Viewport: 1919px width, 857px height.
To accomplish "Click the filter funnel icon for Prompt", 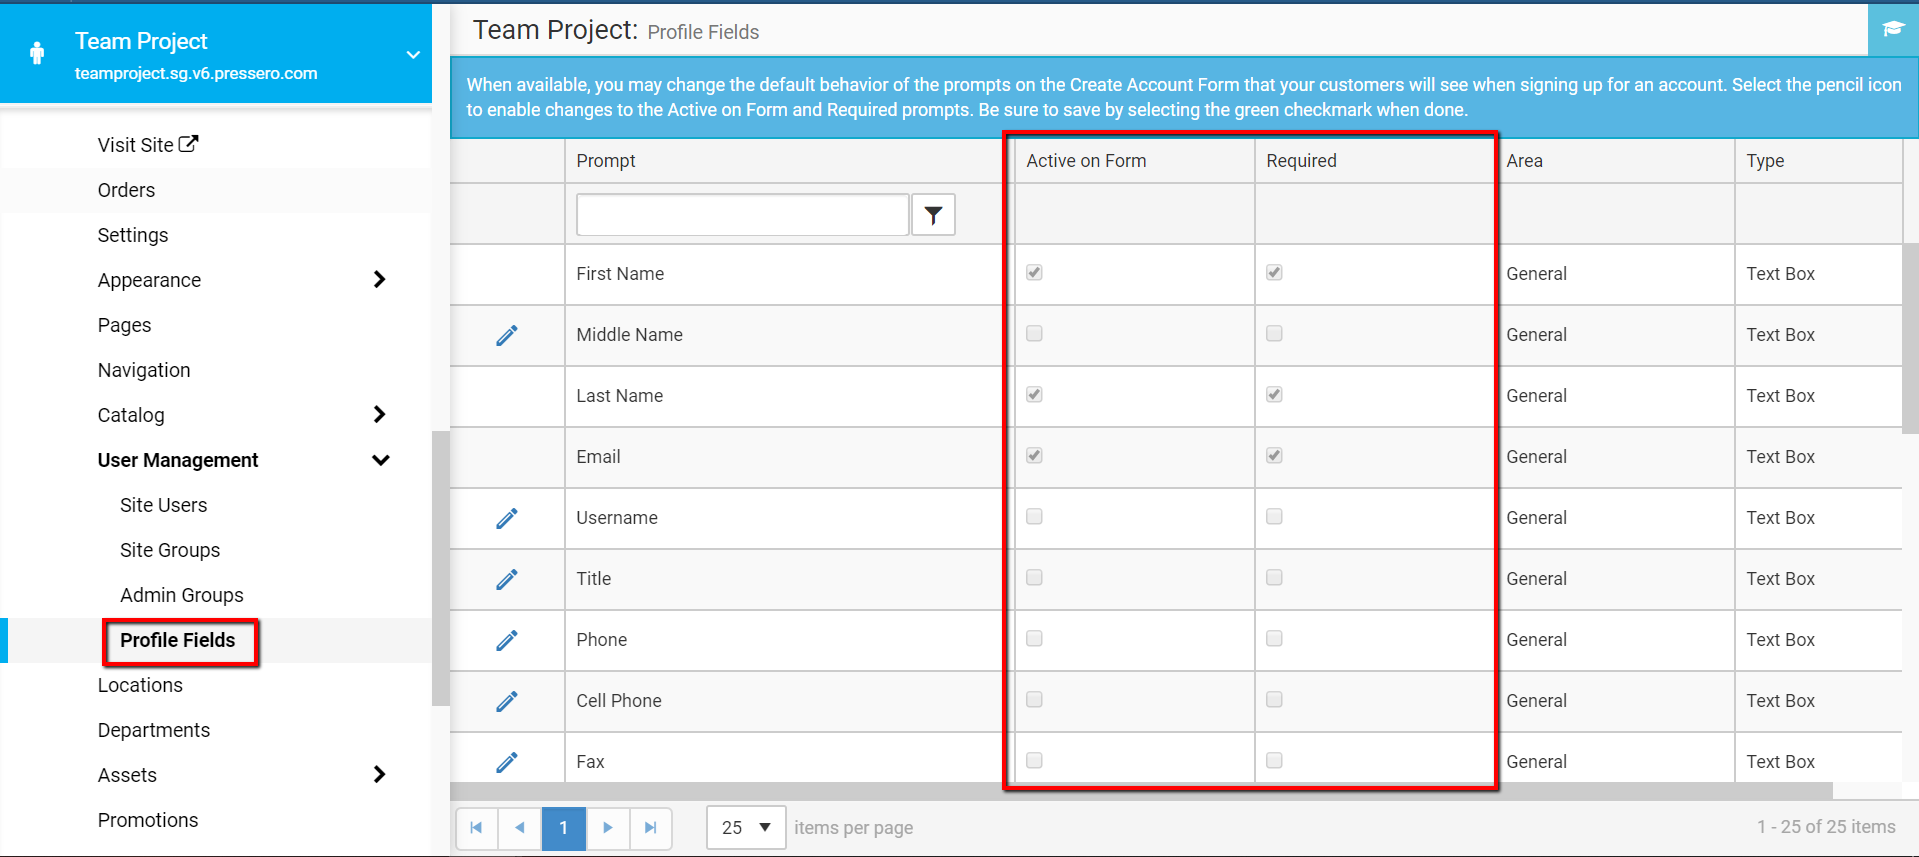I will [933, 215].
